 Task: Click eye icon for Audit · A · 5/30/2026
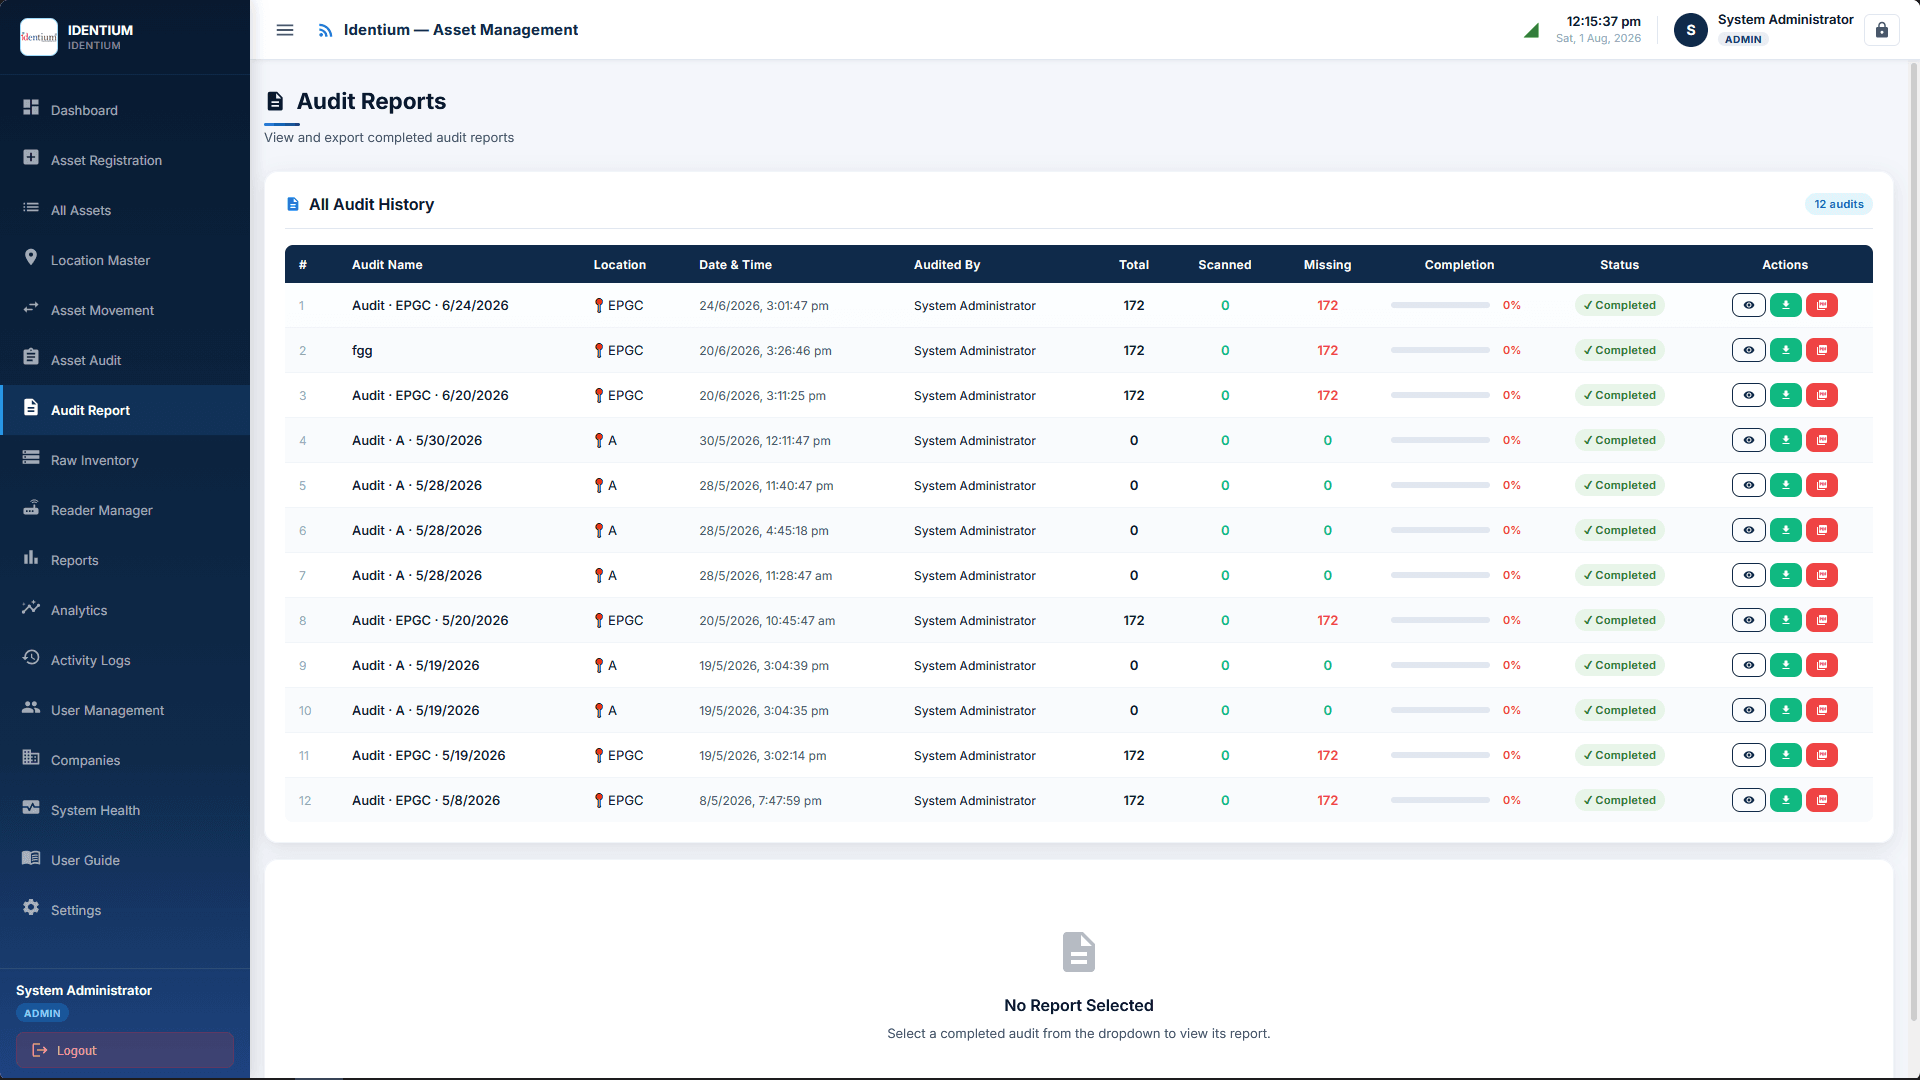tap(1748, 440)
